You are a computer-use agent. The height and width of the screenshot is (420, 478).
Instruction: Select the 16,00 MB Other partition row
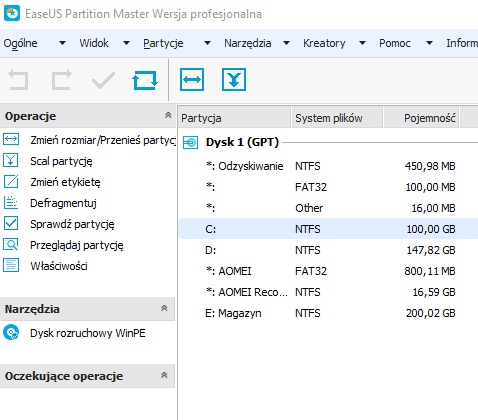[328, 208]
